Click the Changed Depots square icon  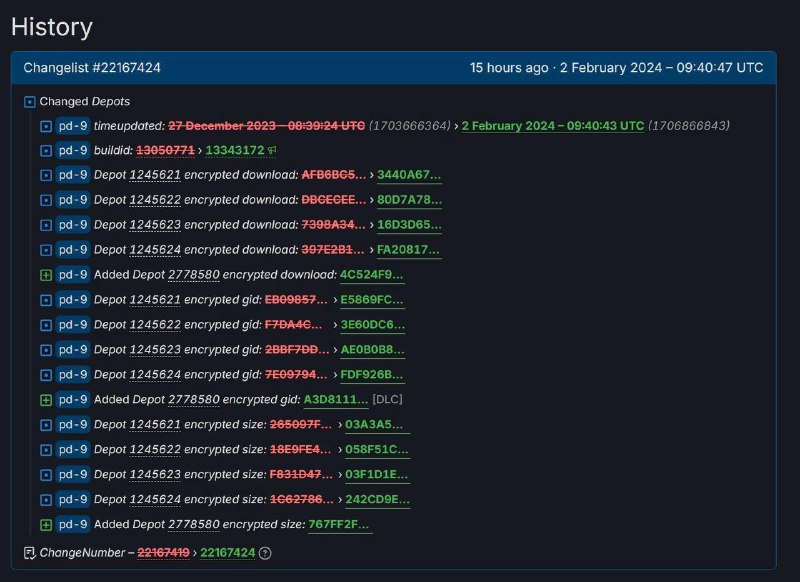tap(30, 101)
